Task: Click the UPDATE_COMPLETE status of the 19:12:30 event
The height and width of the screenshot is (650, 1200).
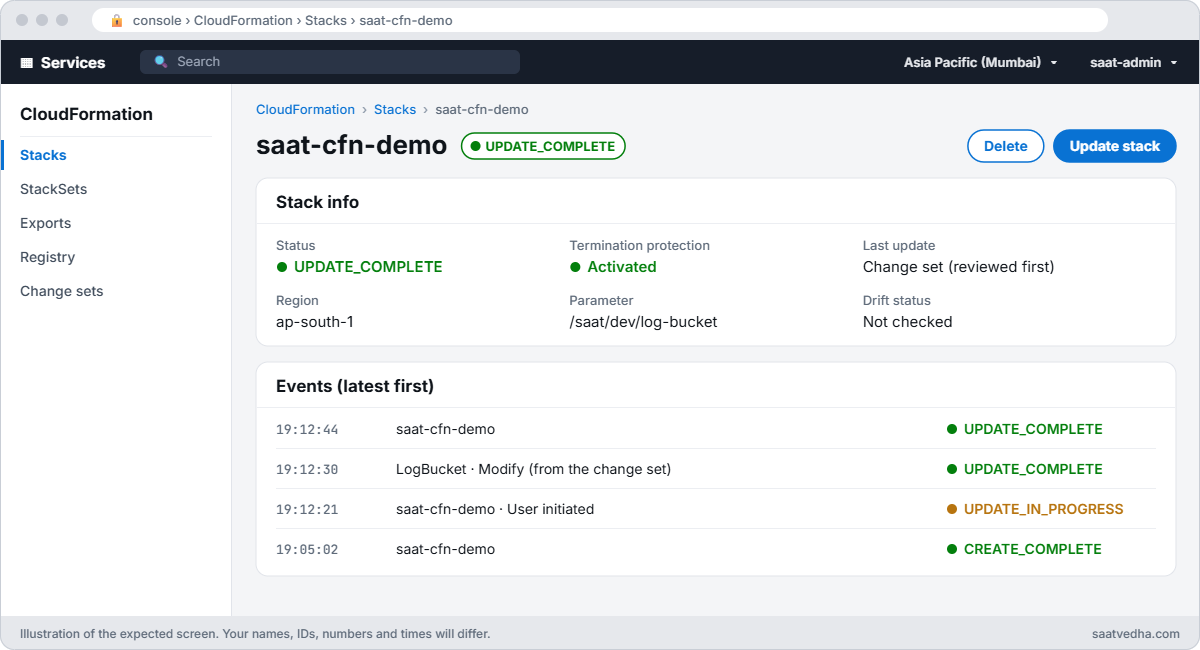Action: click(1024, 469)
